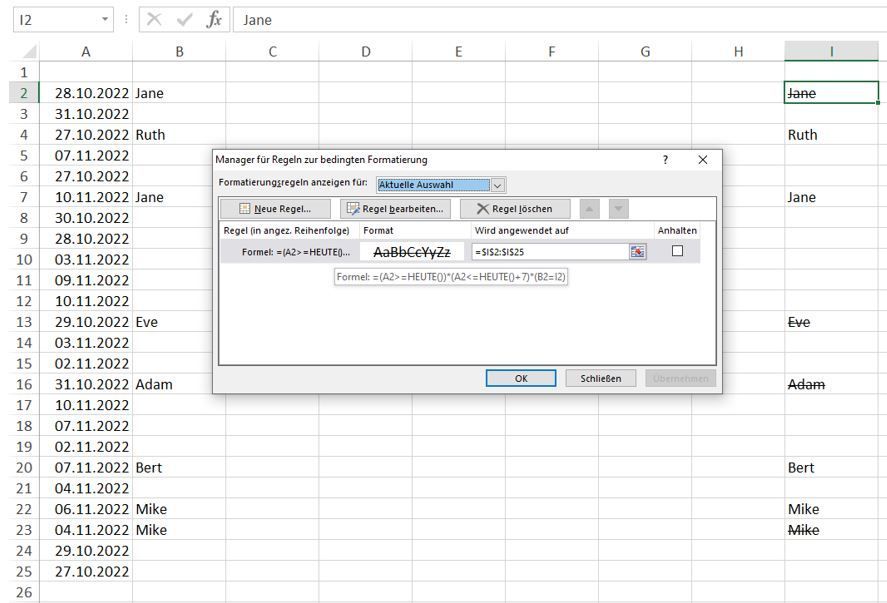887x603 pixels.
Task: Click Regel (in angez. Reihenfolge) header
Action: point(289,230)
